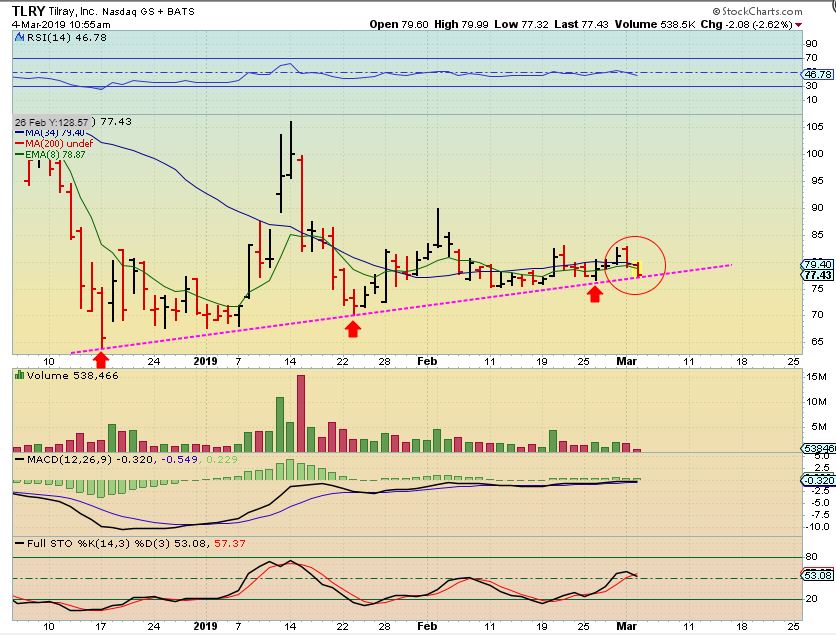Image resolution: width=836 pixels, height=635 pixels.
Task: Click the red circle annotation near March
Action: pos(635,265)
